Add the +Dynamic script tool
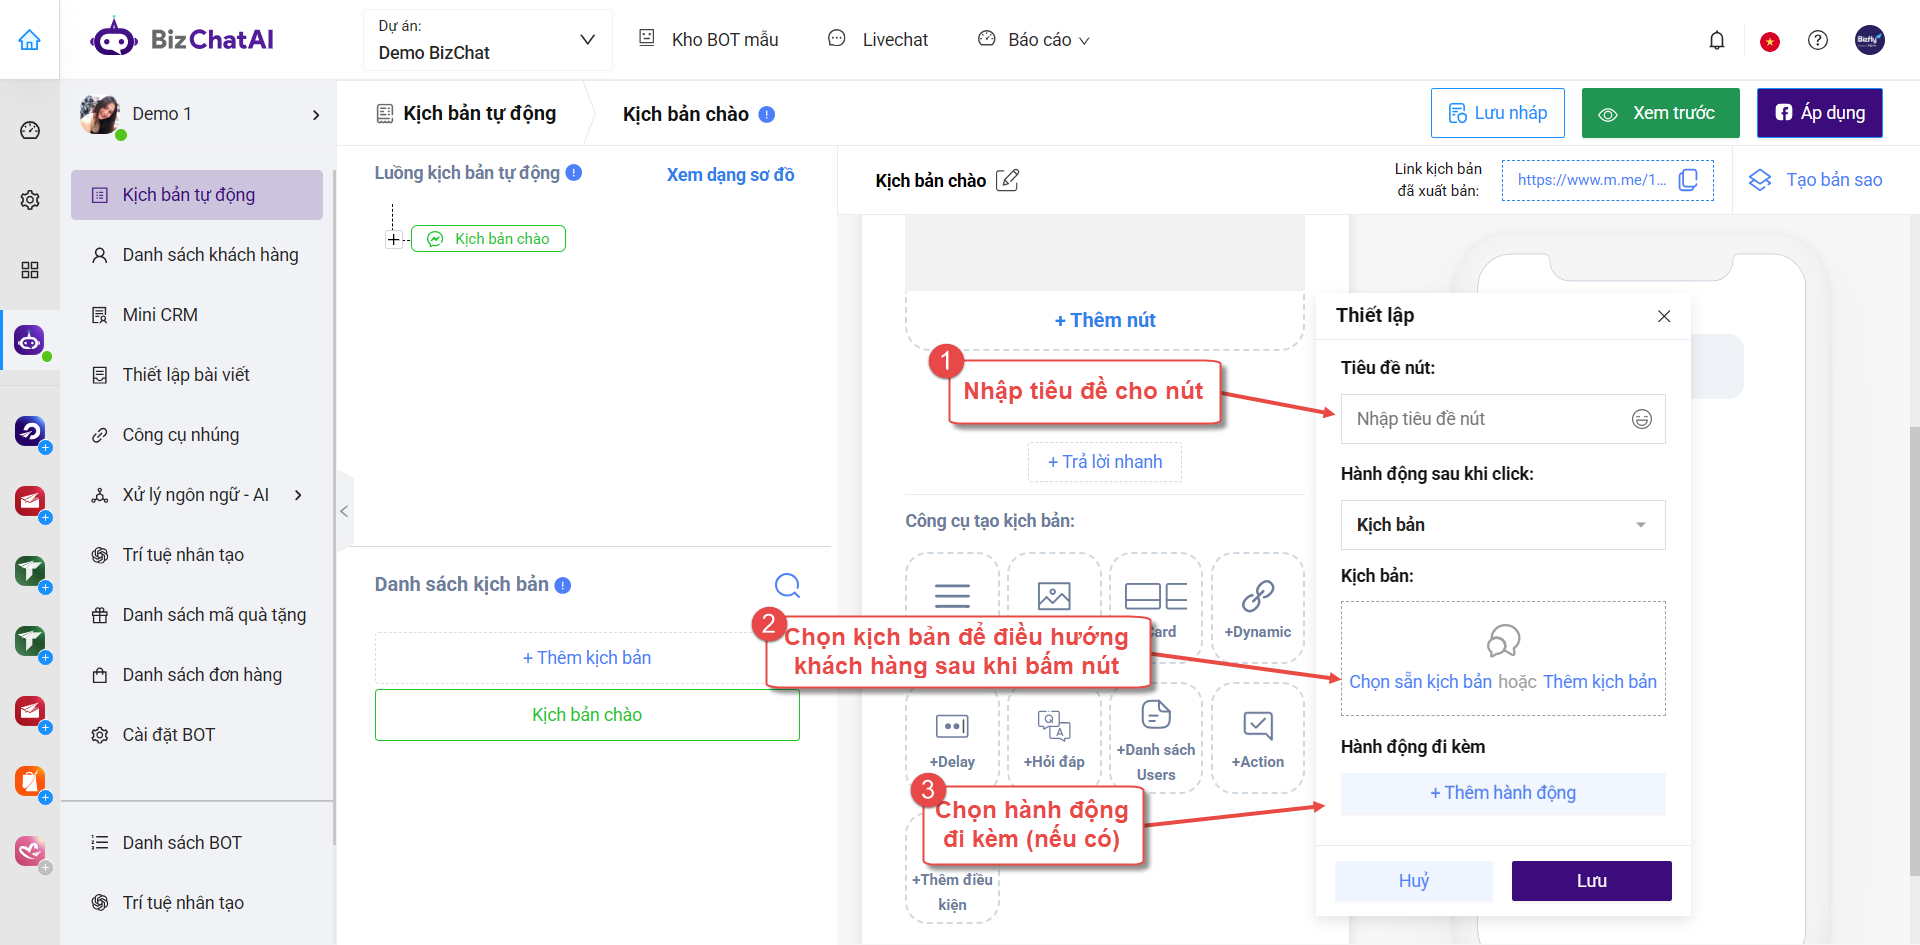 (x=1257, y=608)
